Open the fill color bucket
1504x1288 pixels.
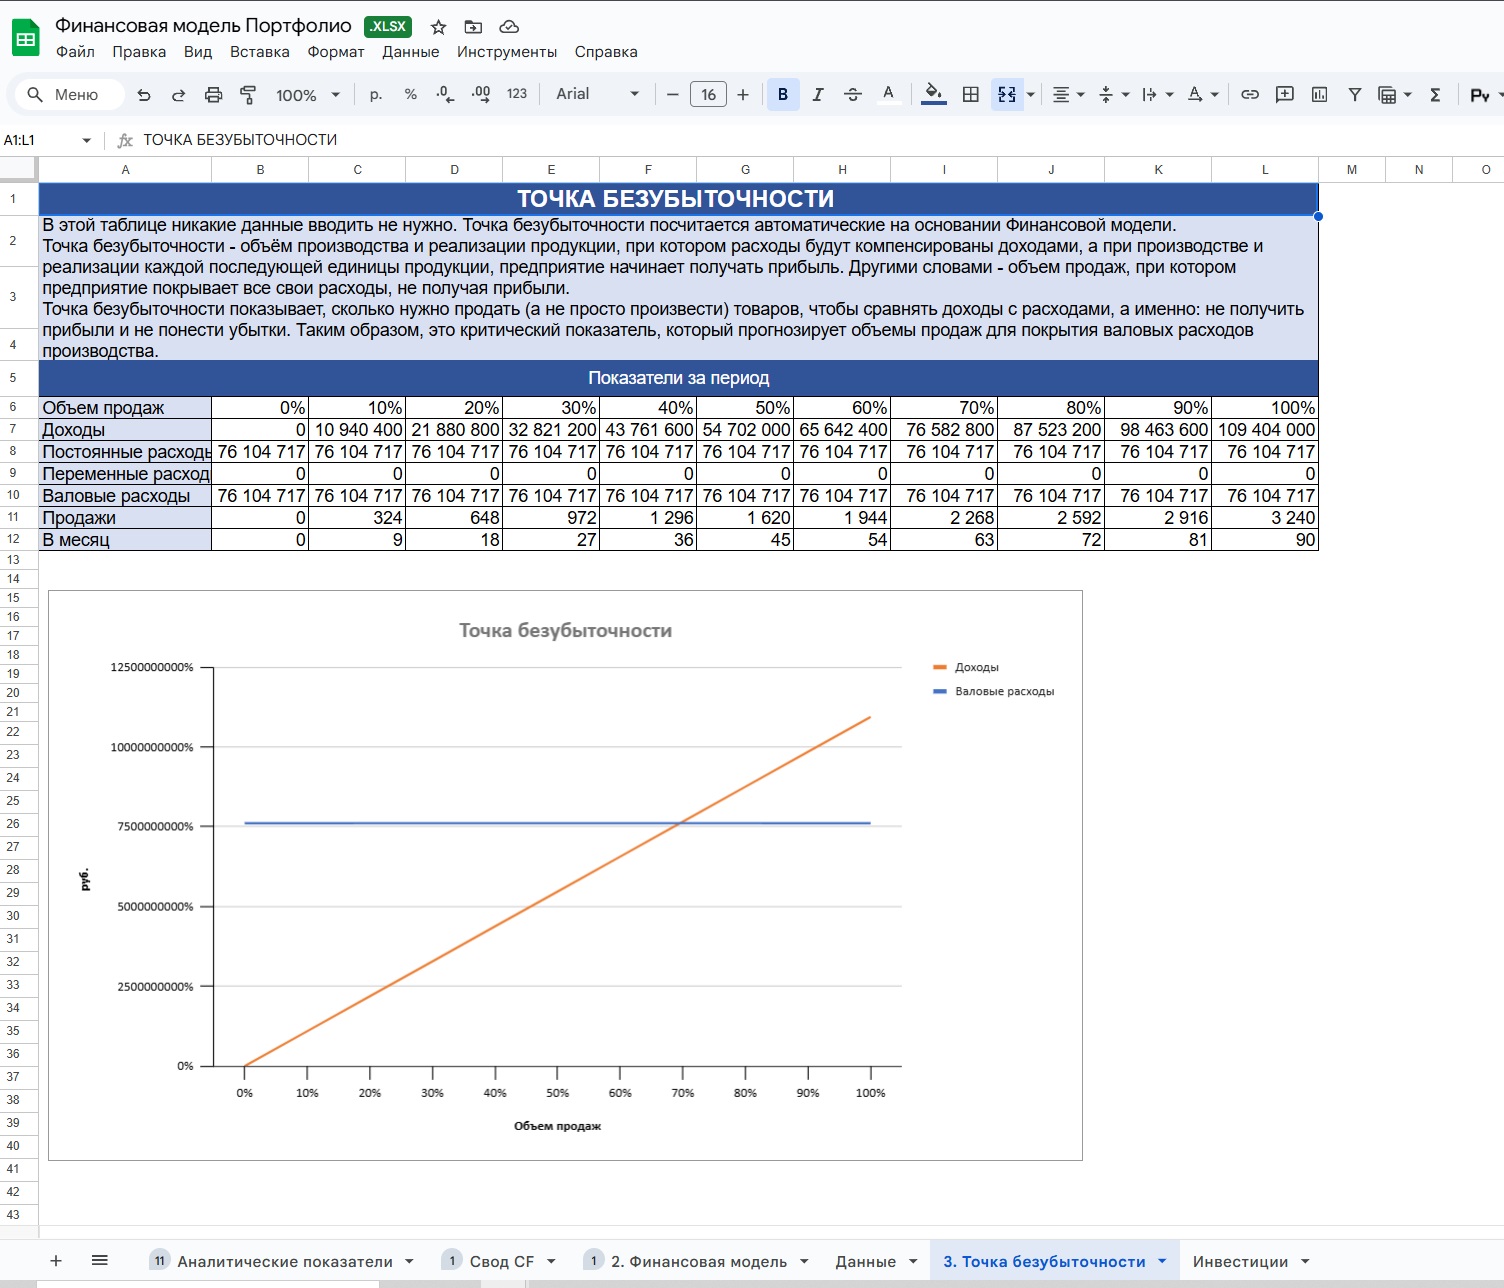pos(933,94)
